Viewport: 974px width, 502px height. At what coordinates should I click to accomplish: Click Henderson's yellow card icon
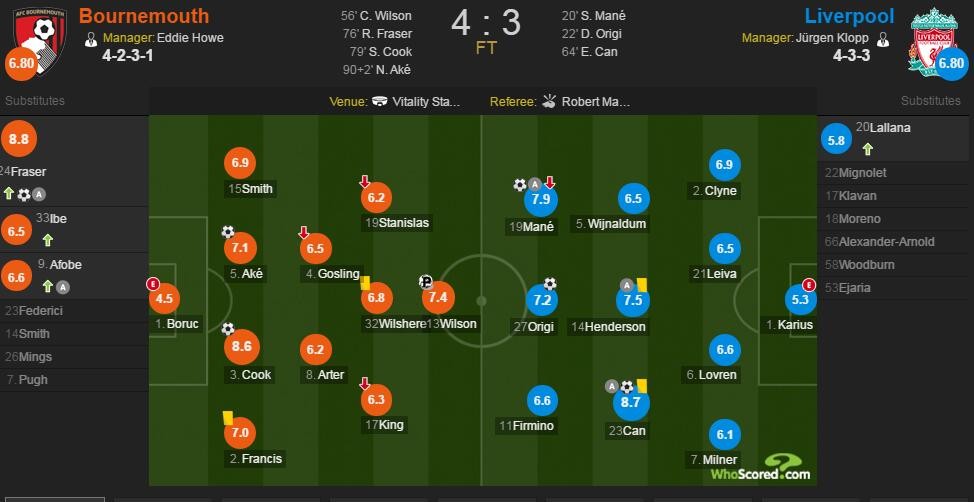(642, 285)
